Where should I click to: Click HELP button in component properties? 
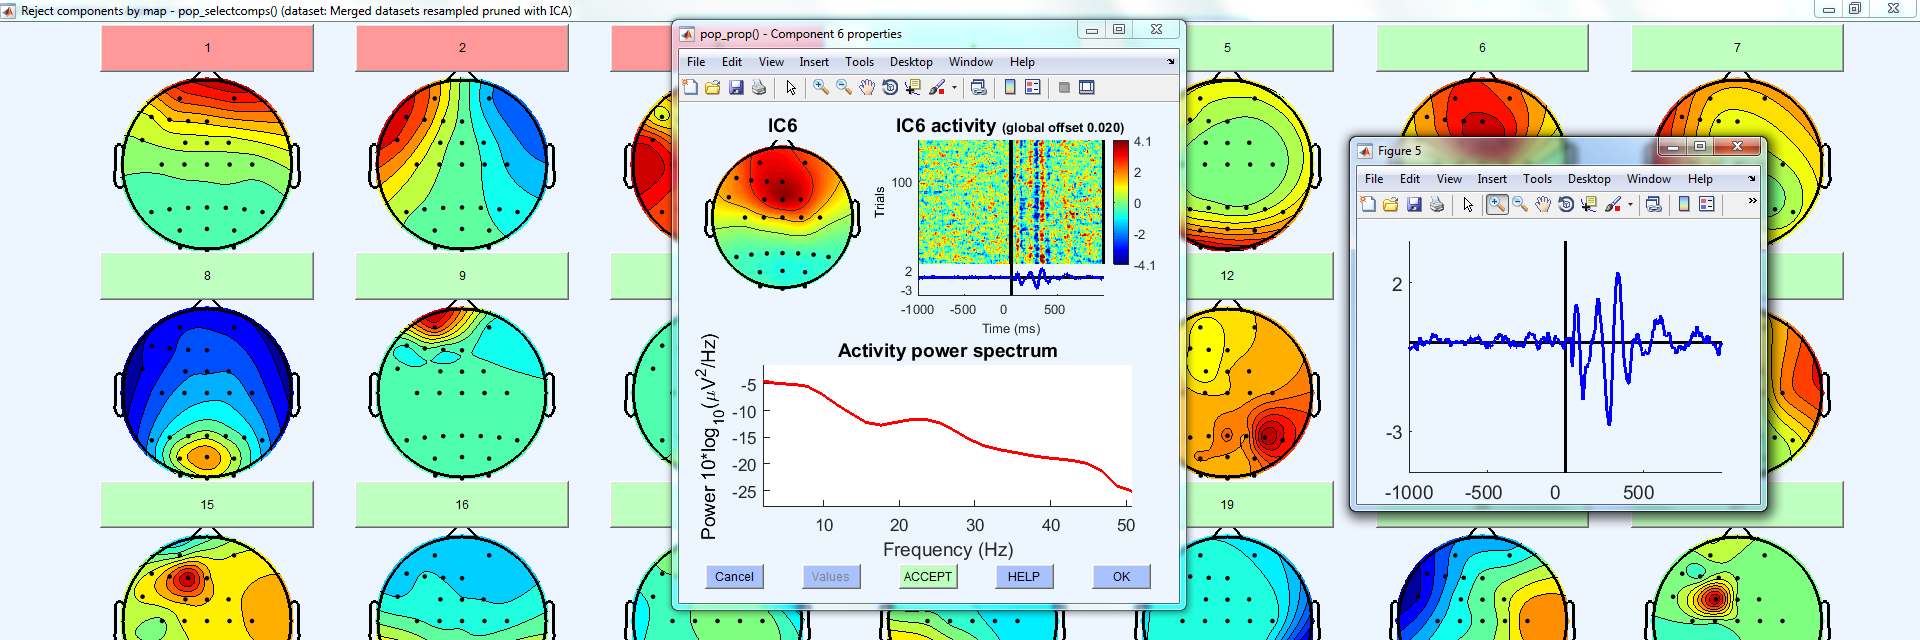pos(1024,577)
